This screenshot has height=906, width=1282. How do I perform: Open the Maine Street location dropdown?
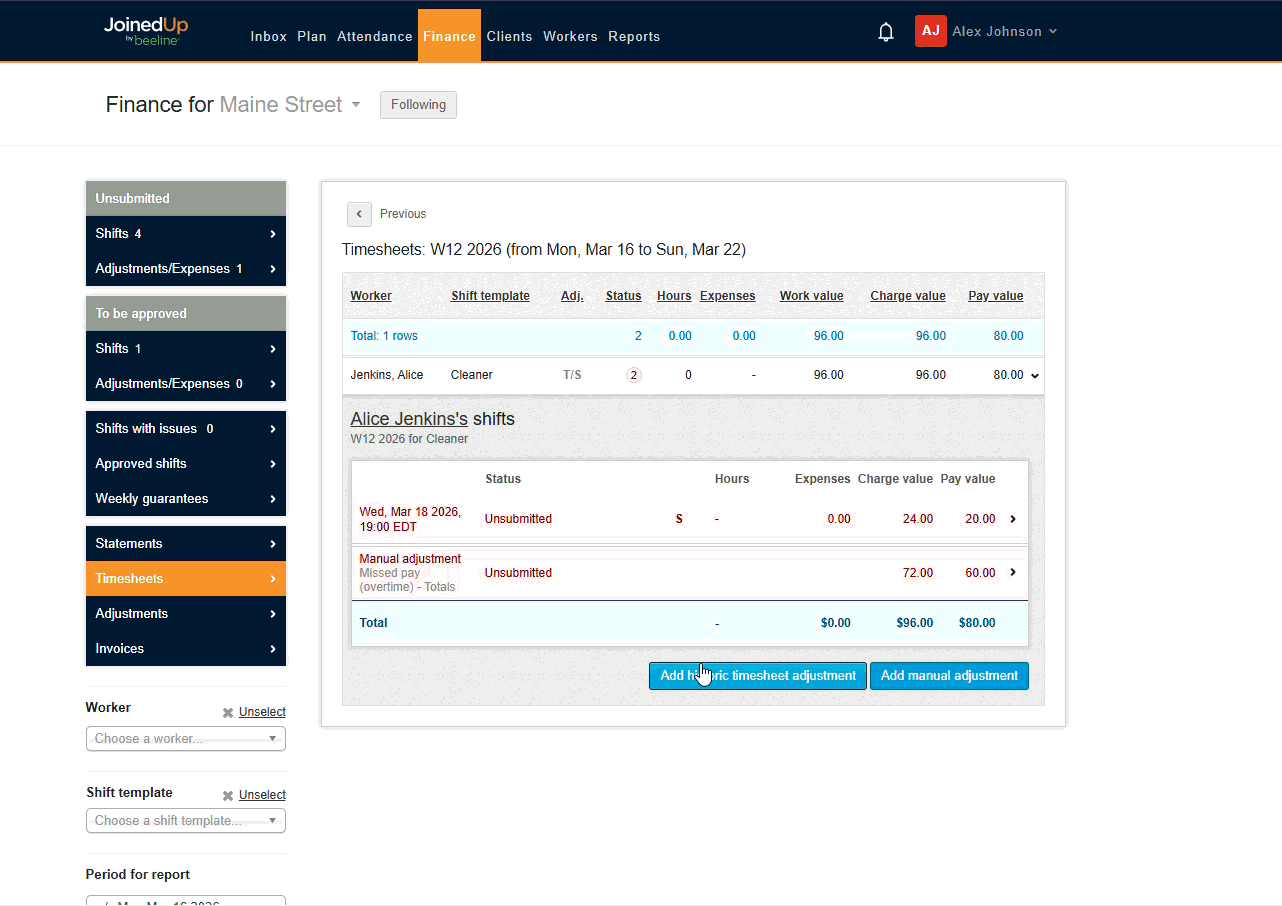point(356,104)
